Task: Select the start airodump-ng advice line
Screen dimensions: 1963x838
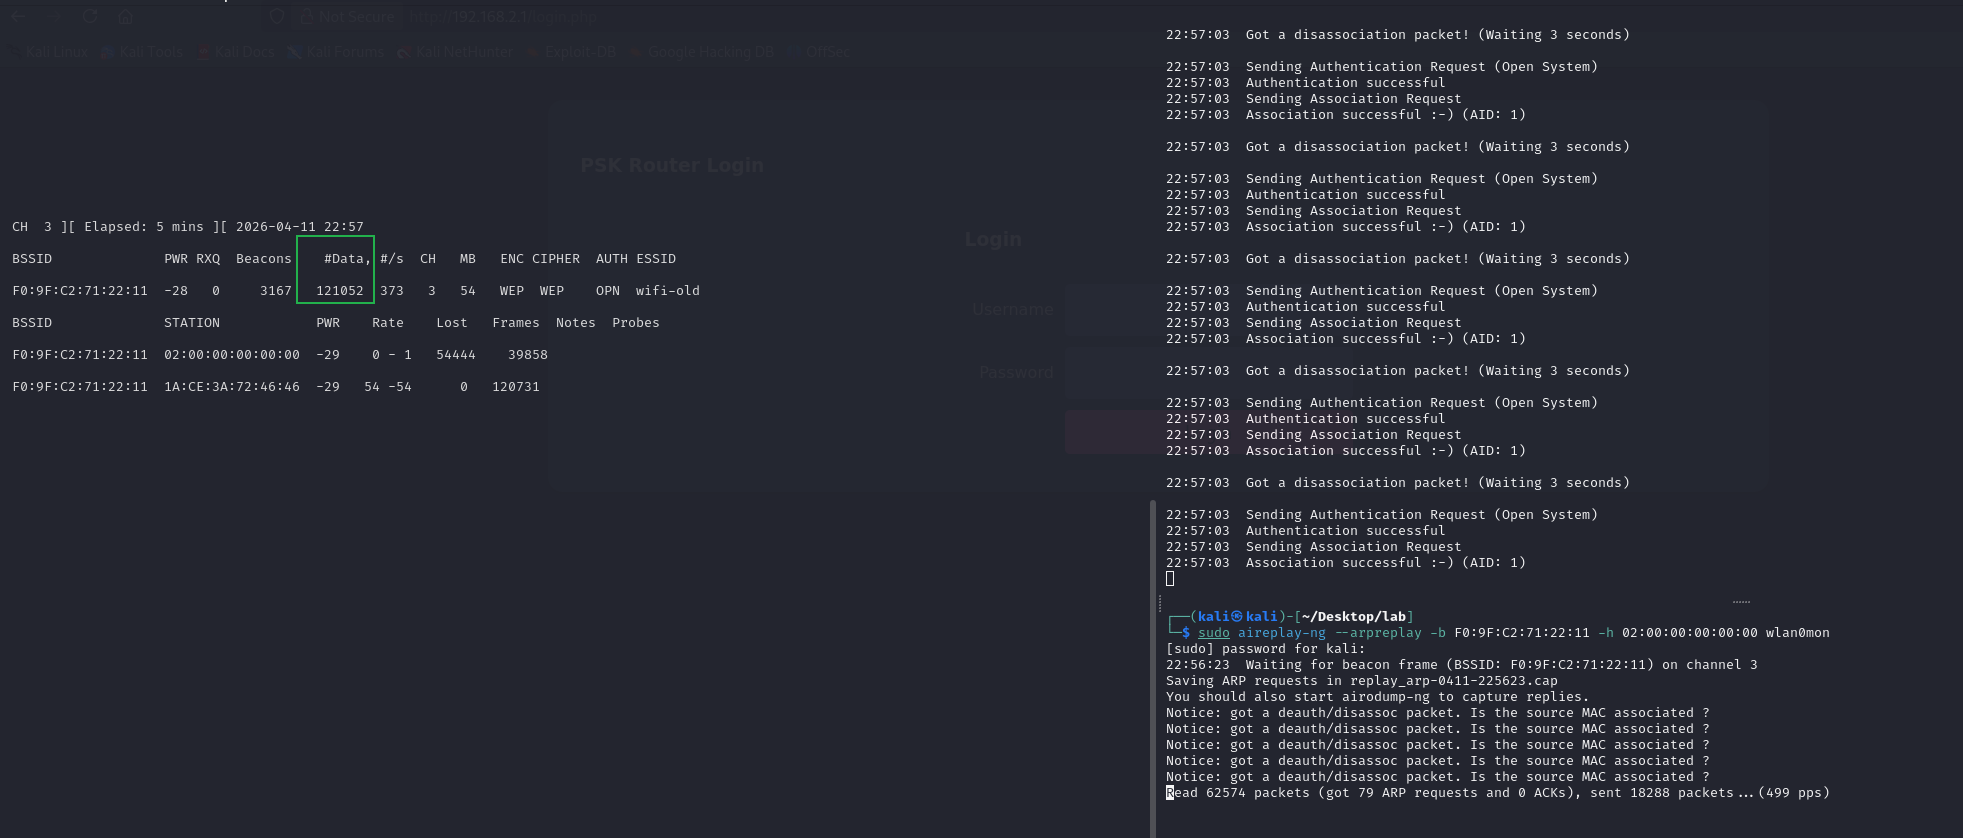Action: (1378, 697)
